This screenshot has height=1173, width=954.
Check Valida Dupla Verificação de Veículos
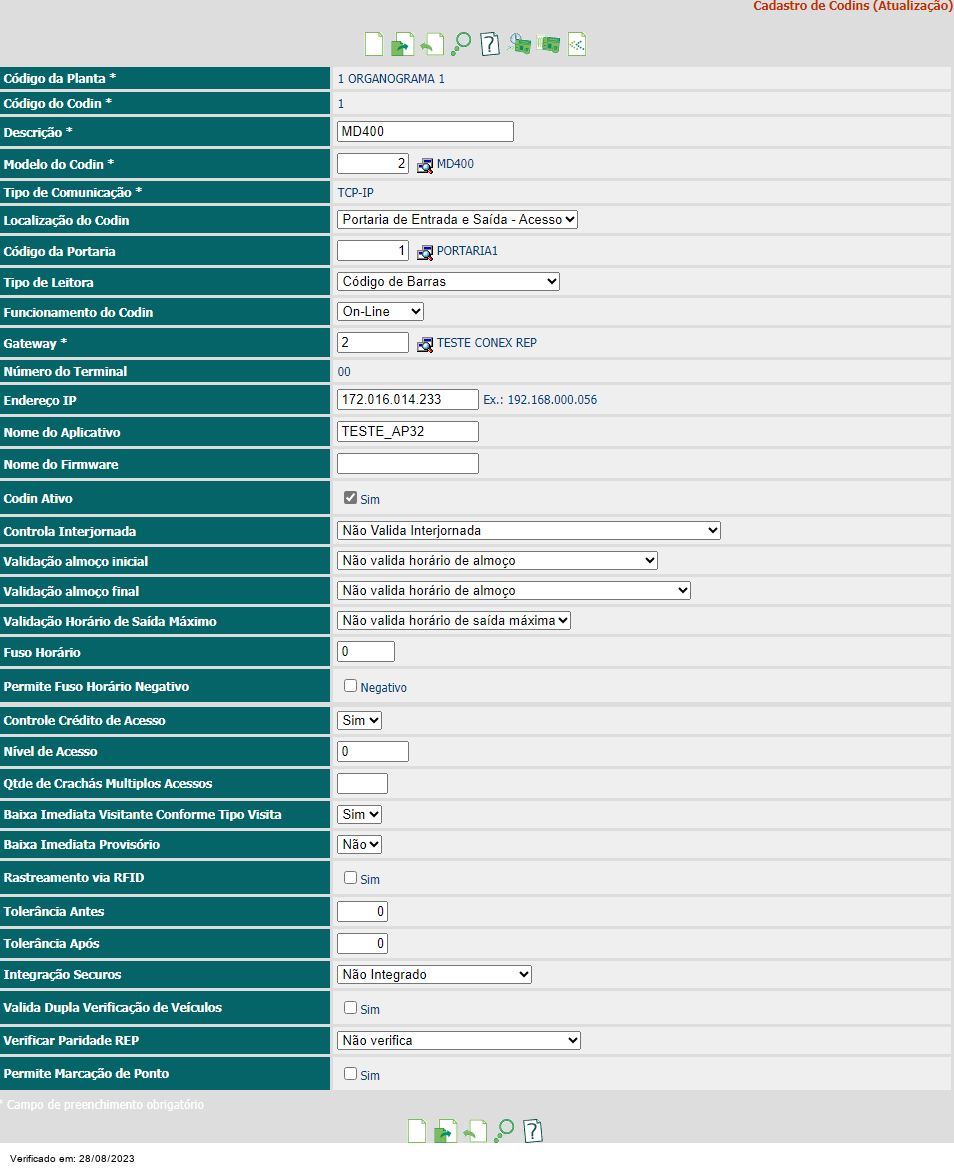350,1008
